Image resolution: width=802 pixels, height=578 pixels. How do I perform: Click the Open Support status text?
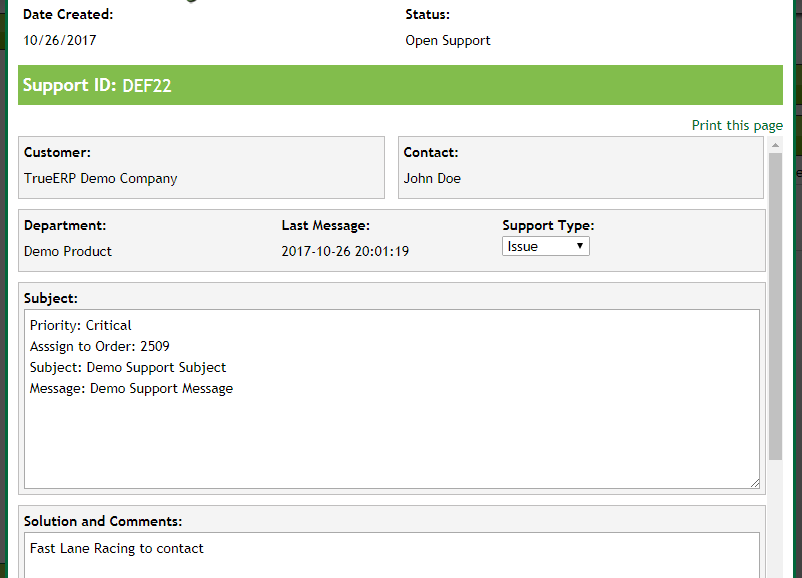click(x=448, y=41)
